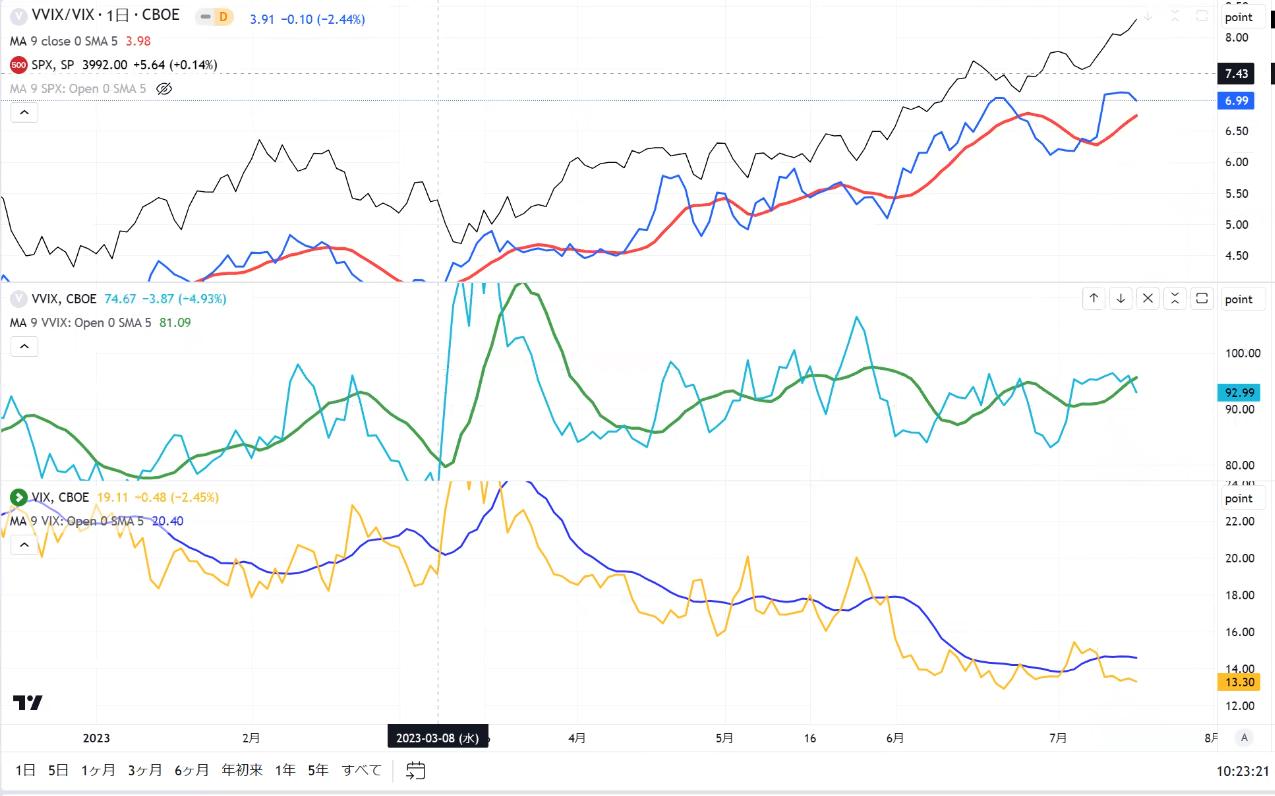Viewport: 1275px width, 796px height.
Task: Select the 1日 time range
Action: point(26,770)
